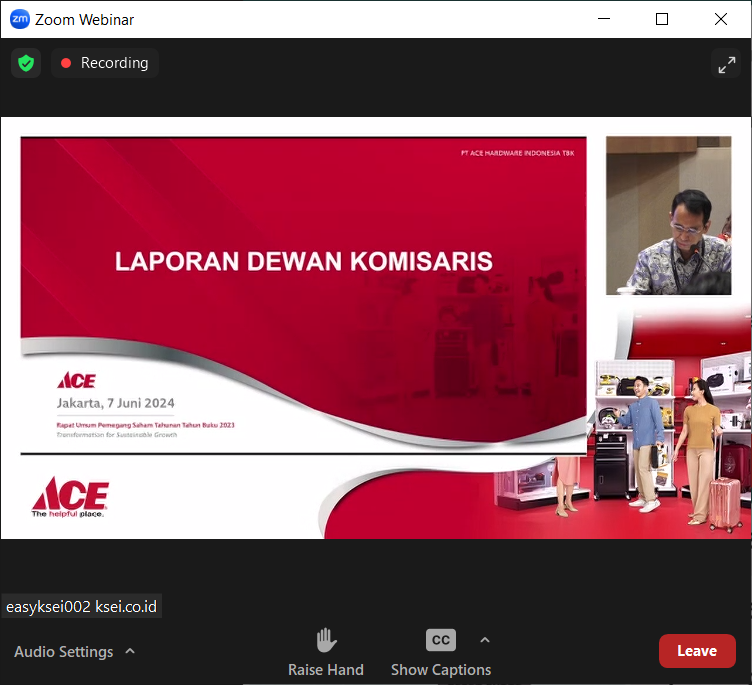This screenshot has height=685, width=752.
Task: Click the Laporan Dewan Komisaris slide title
Action: point(304,262)
